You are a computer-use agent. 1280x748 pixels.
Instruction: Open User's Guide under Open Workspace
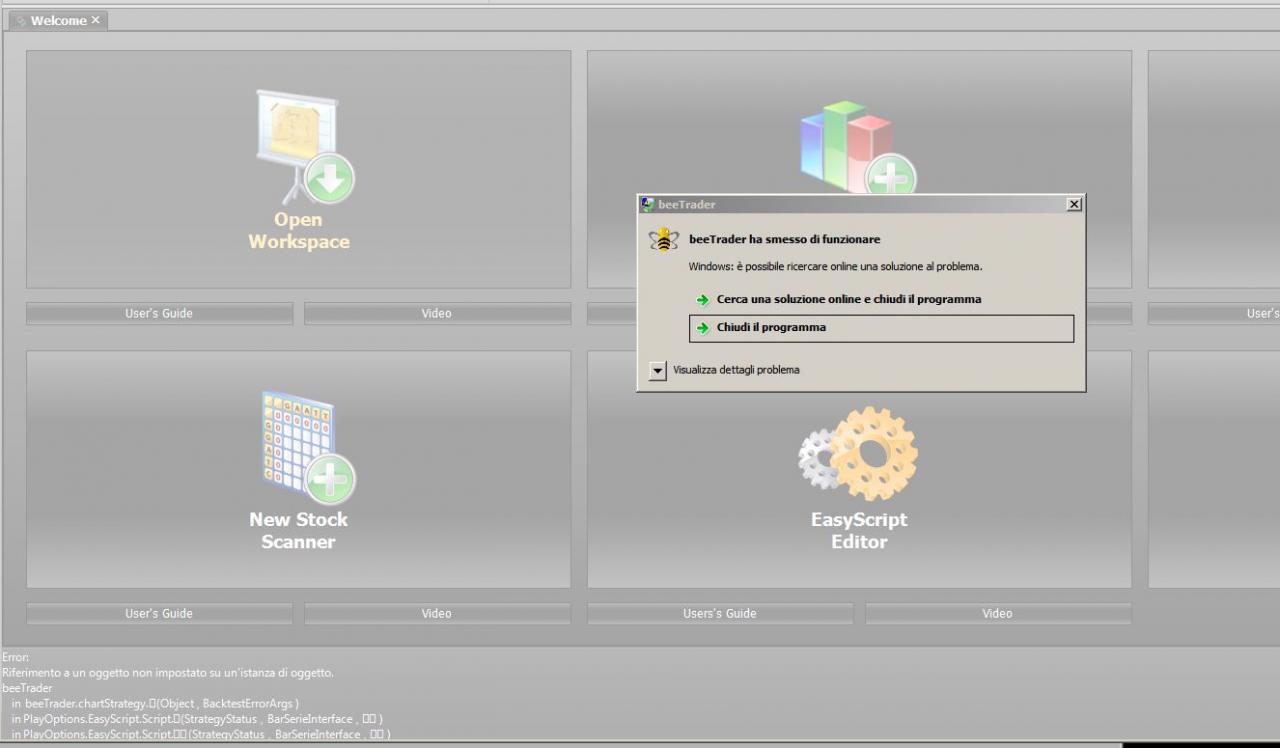[159, 313]
